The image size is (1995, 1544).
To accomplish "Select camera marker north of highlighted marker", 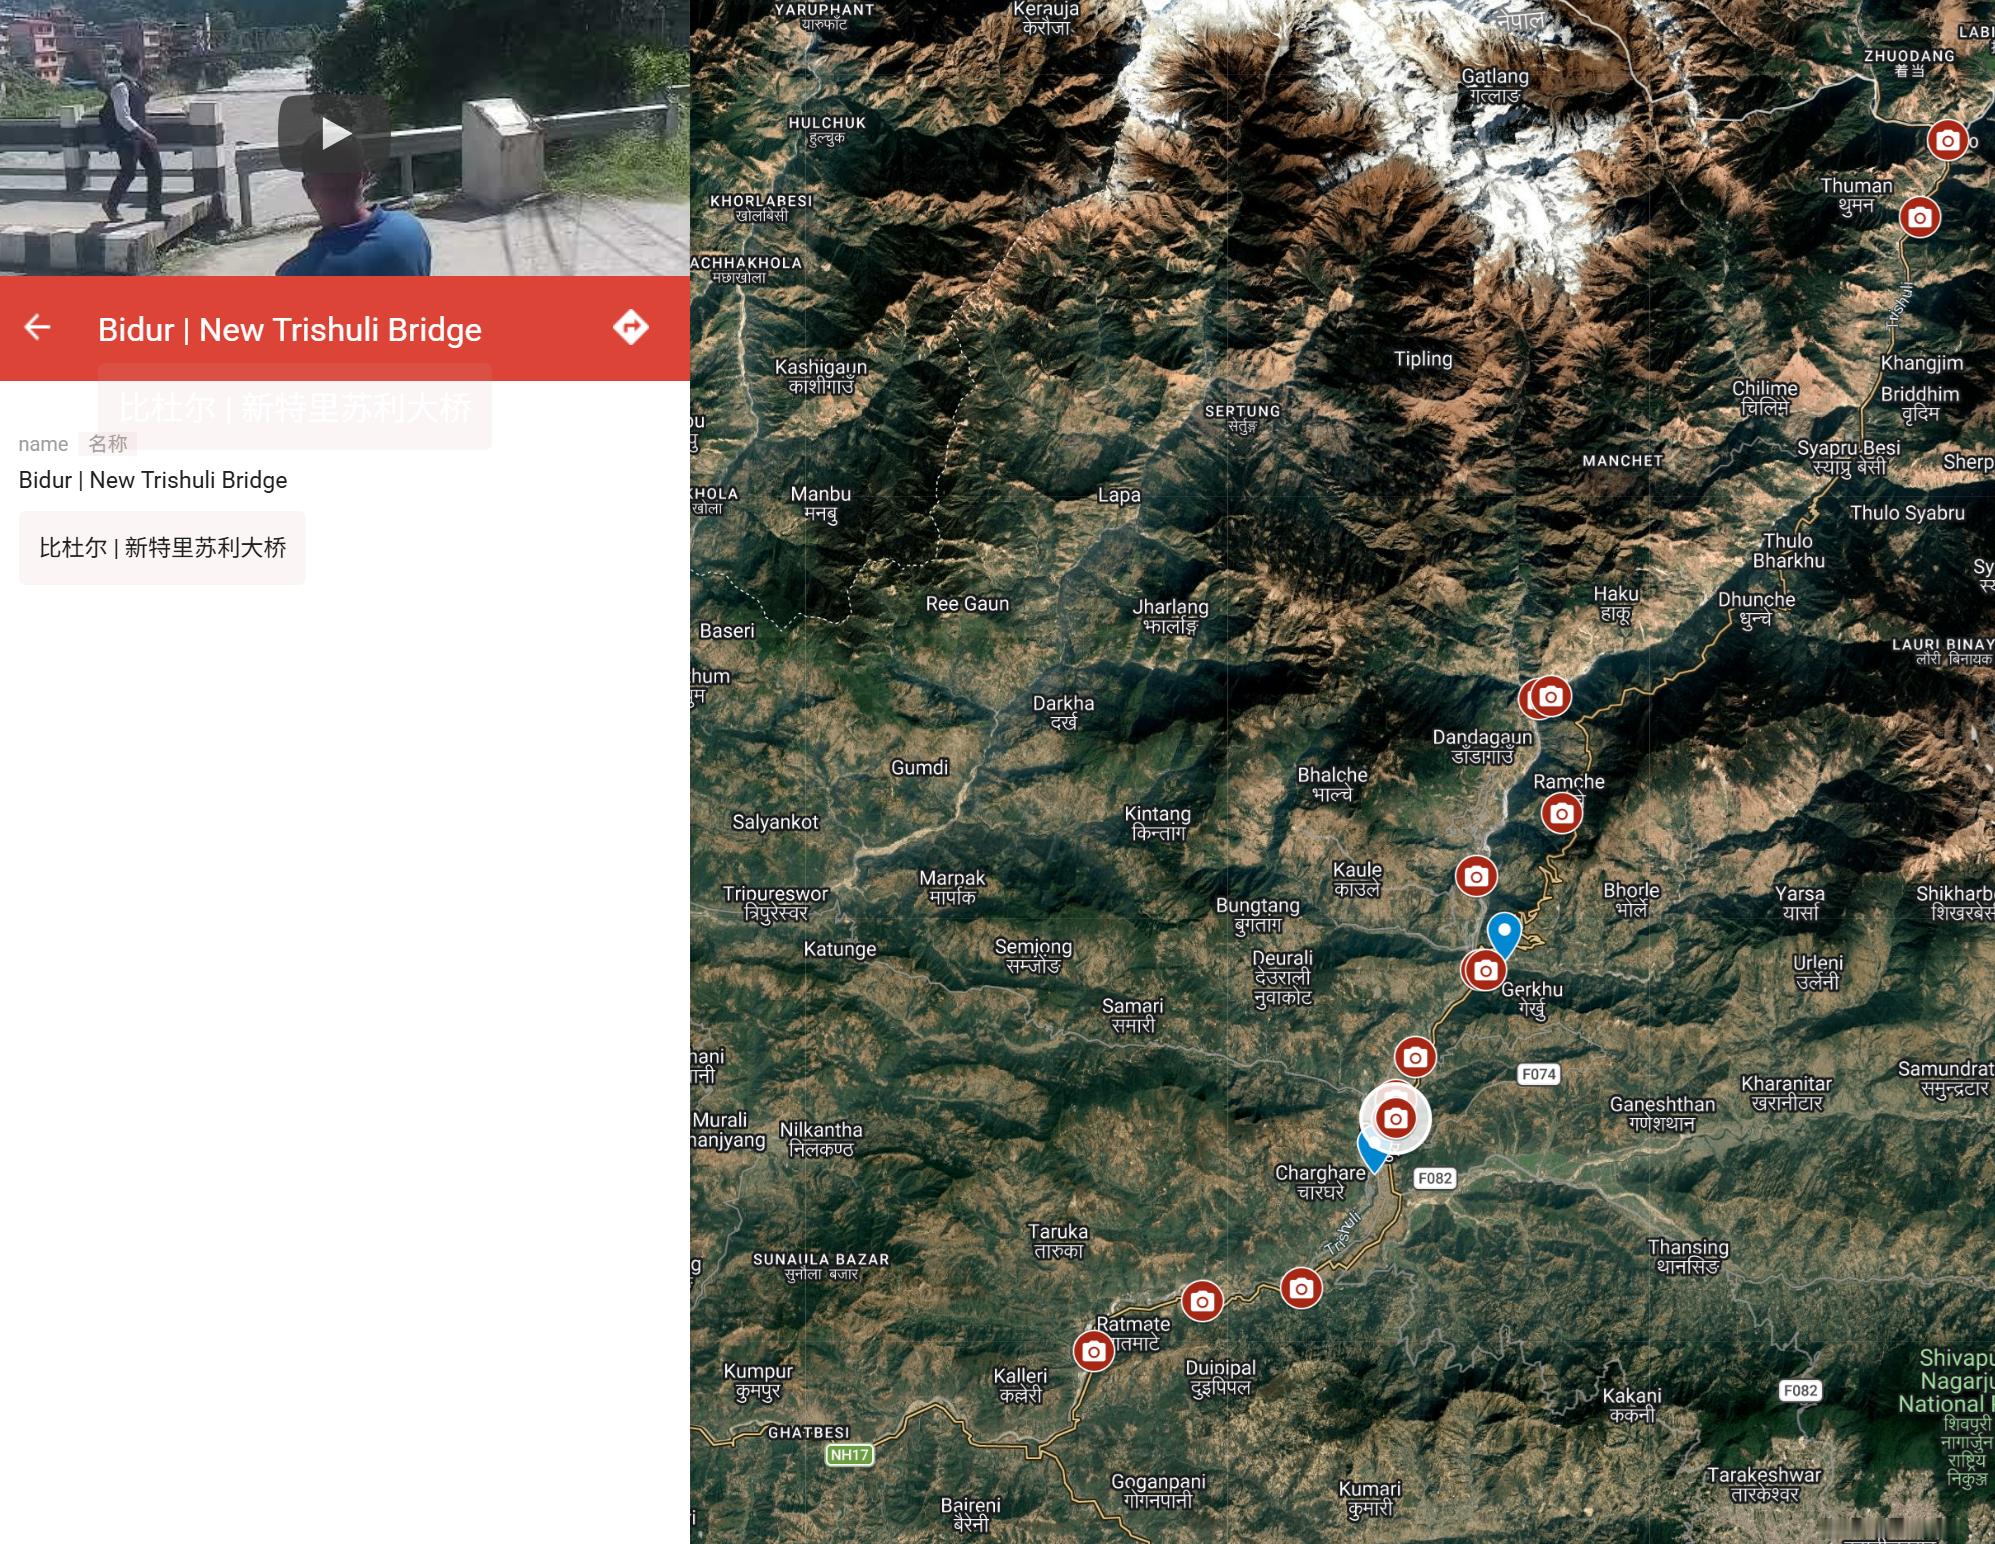I will point(1414,1056).
